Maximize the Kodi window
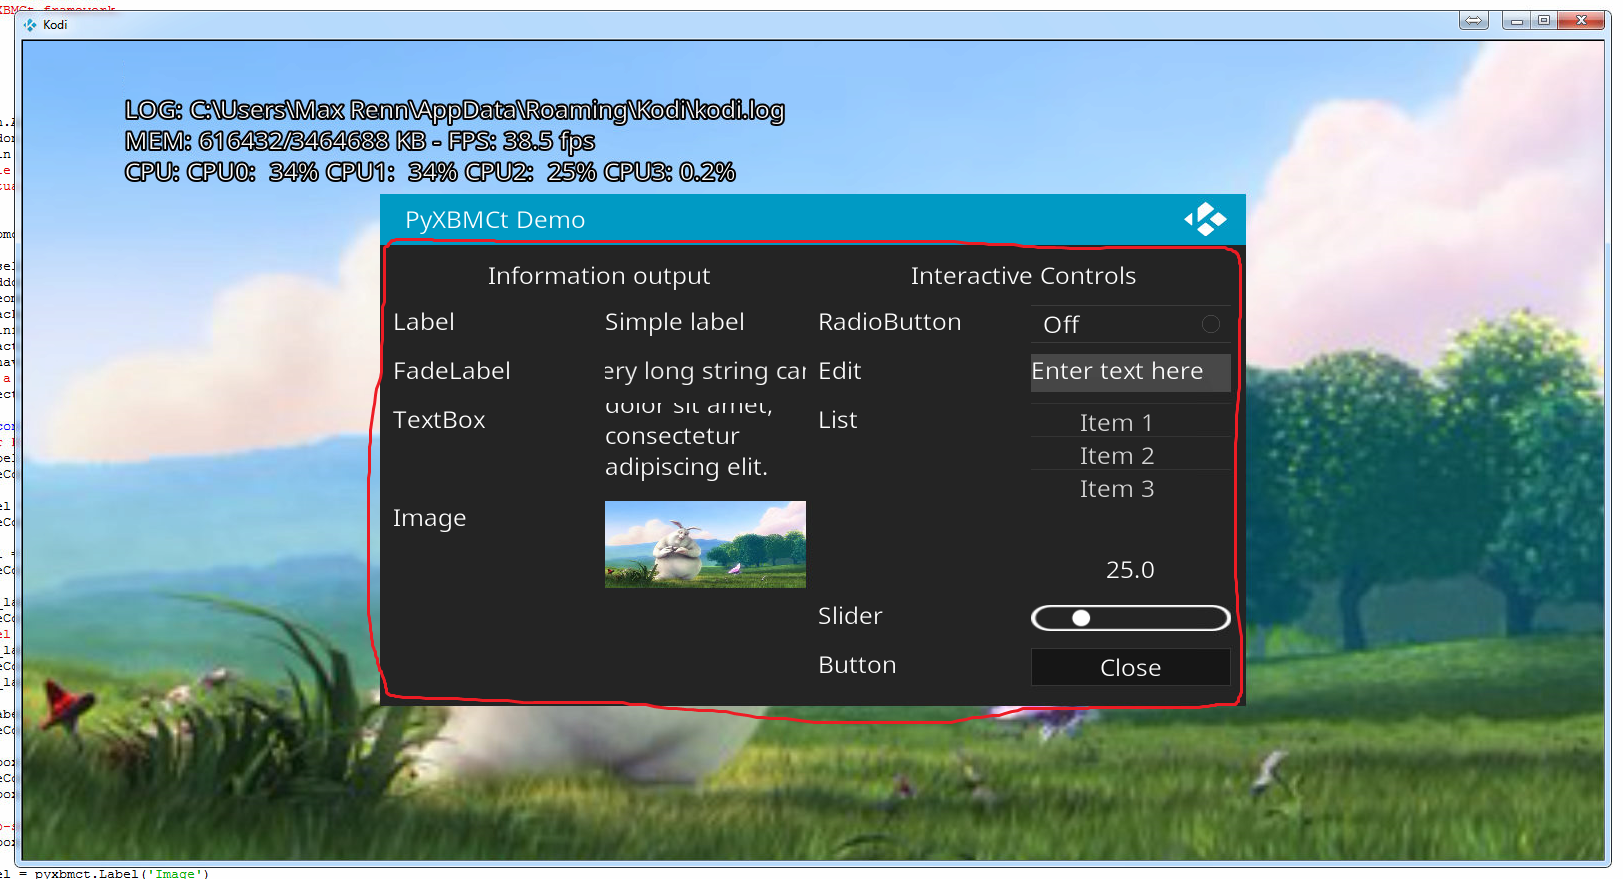This screenshot has height=879, width=1623. click(x=1544, y=20)
